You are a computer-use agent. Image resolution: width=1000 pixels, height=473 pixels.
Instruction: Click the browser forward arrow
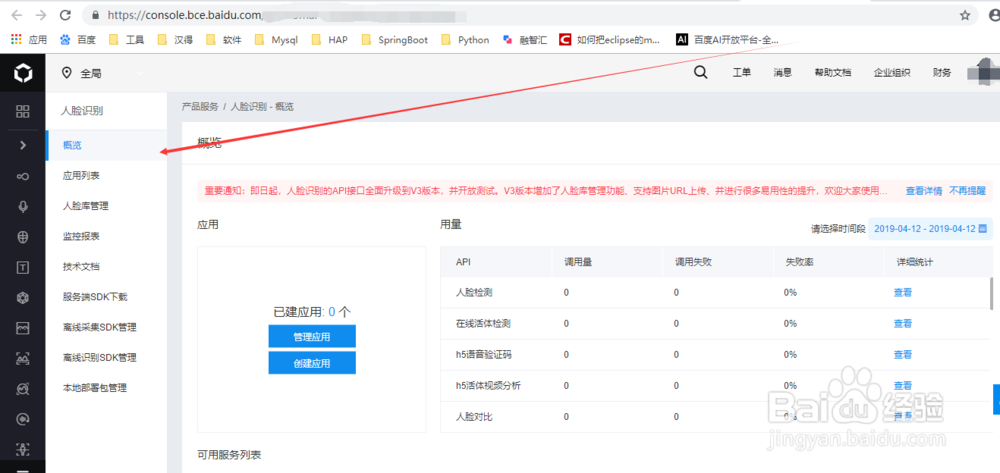[41, 15]
